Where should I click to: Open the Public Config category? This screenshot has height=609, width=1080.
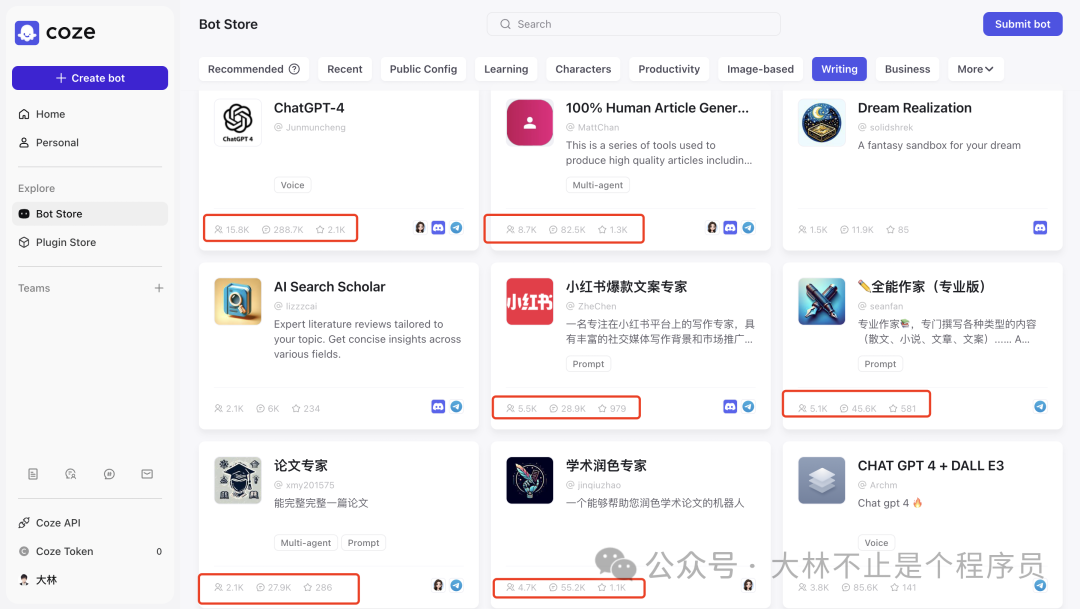click(x=423, y=69)
